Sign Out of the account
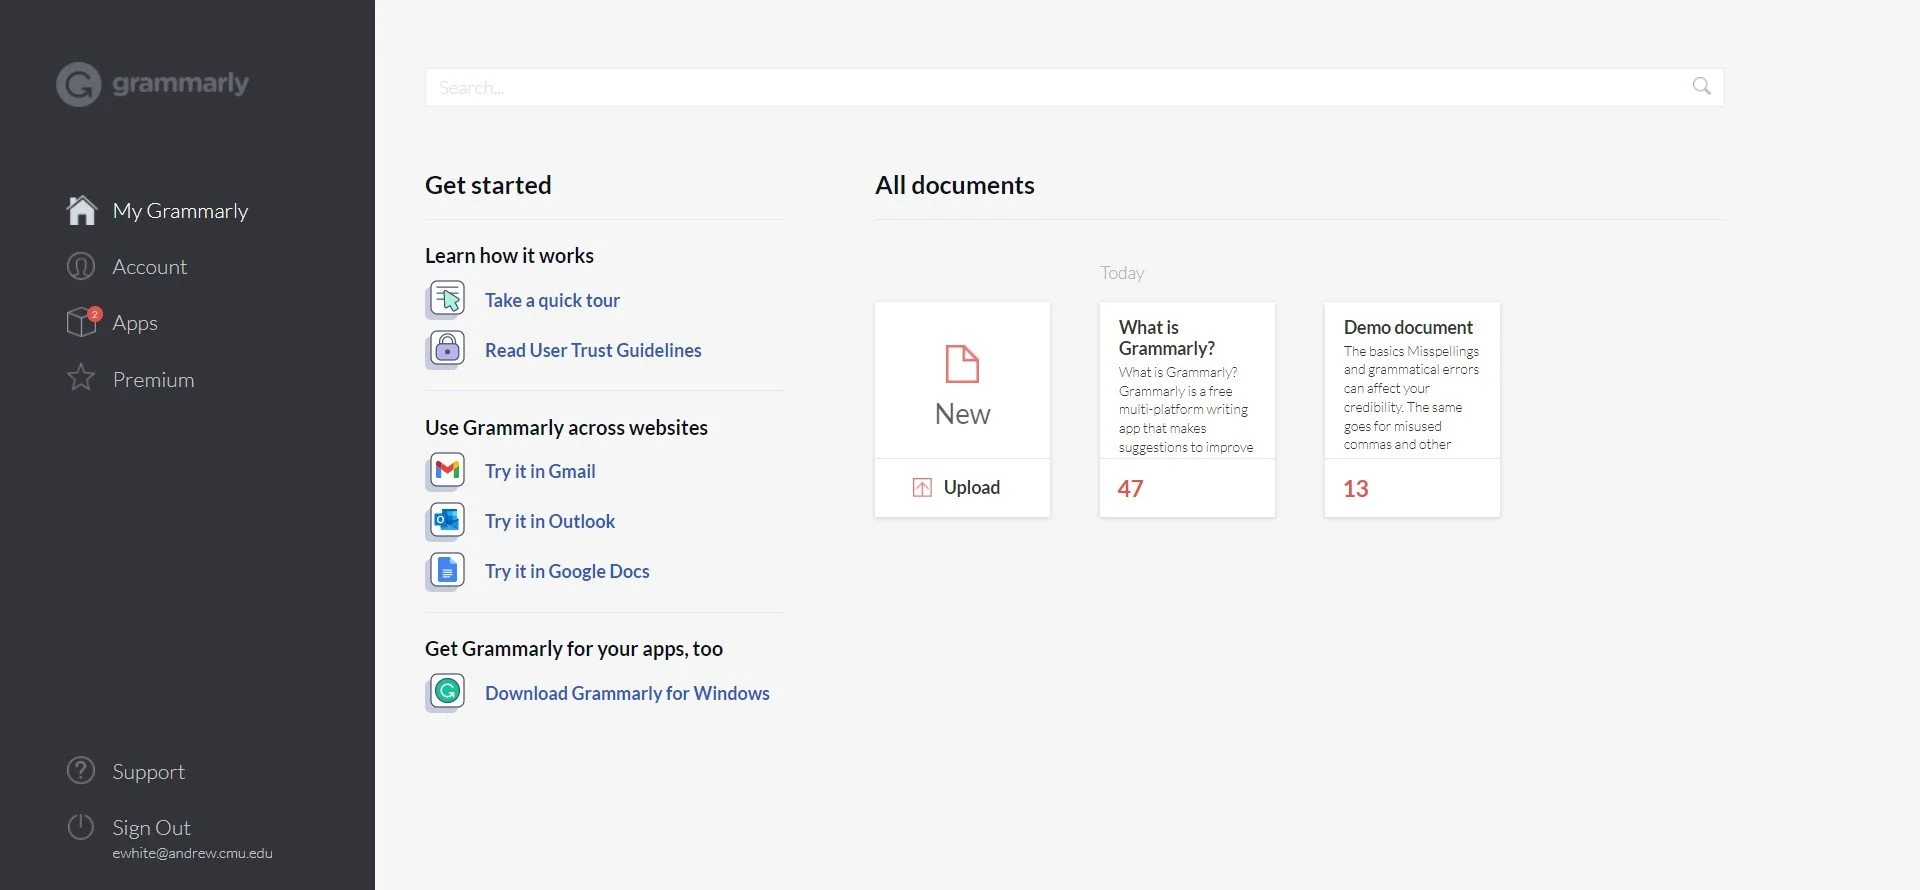The image size is (1920, 890). click(151, 828)
